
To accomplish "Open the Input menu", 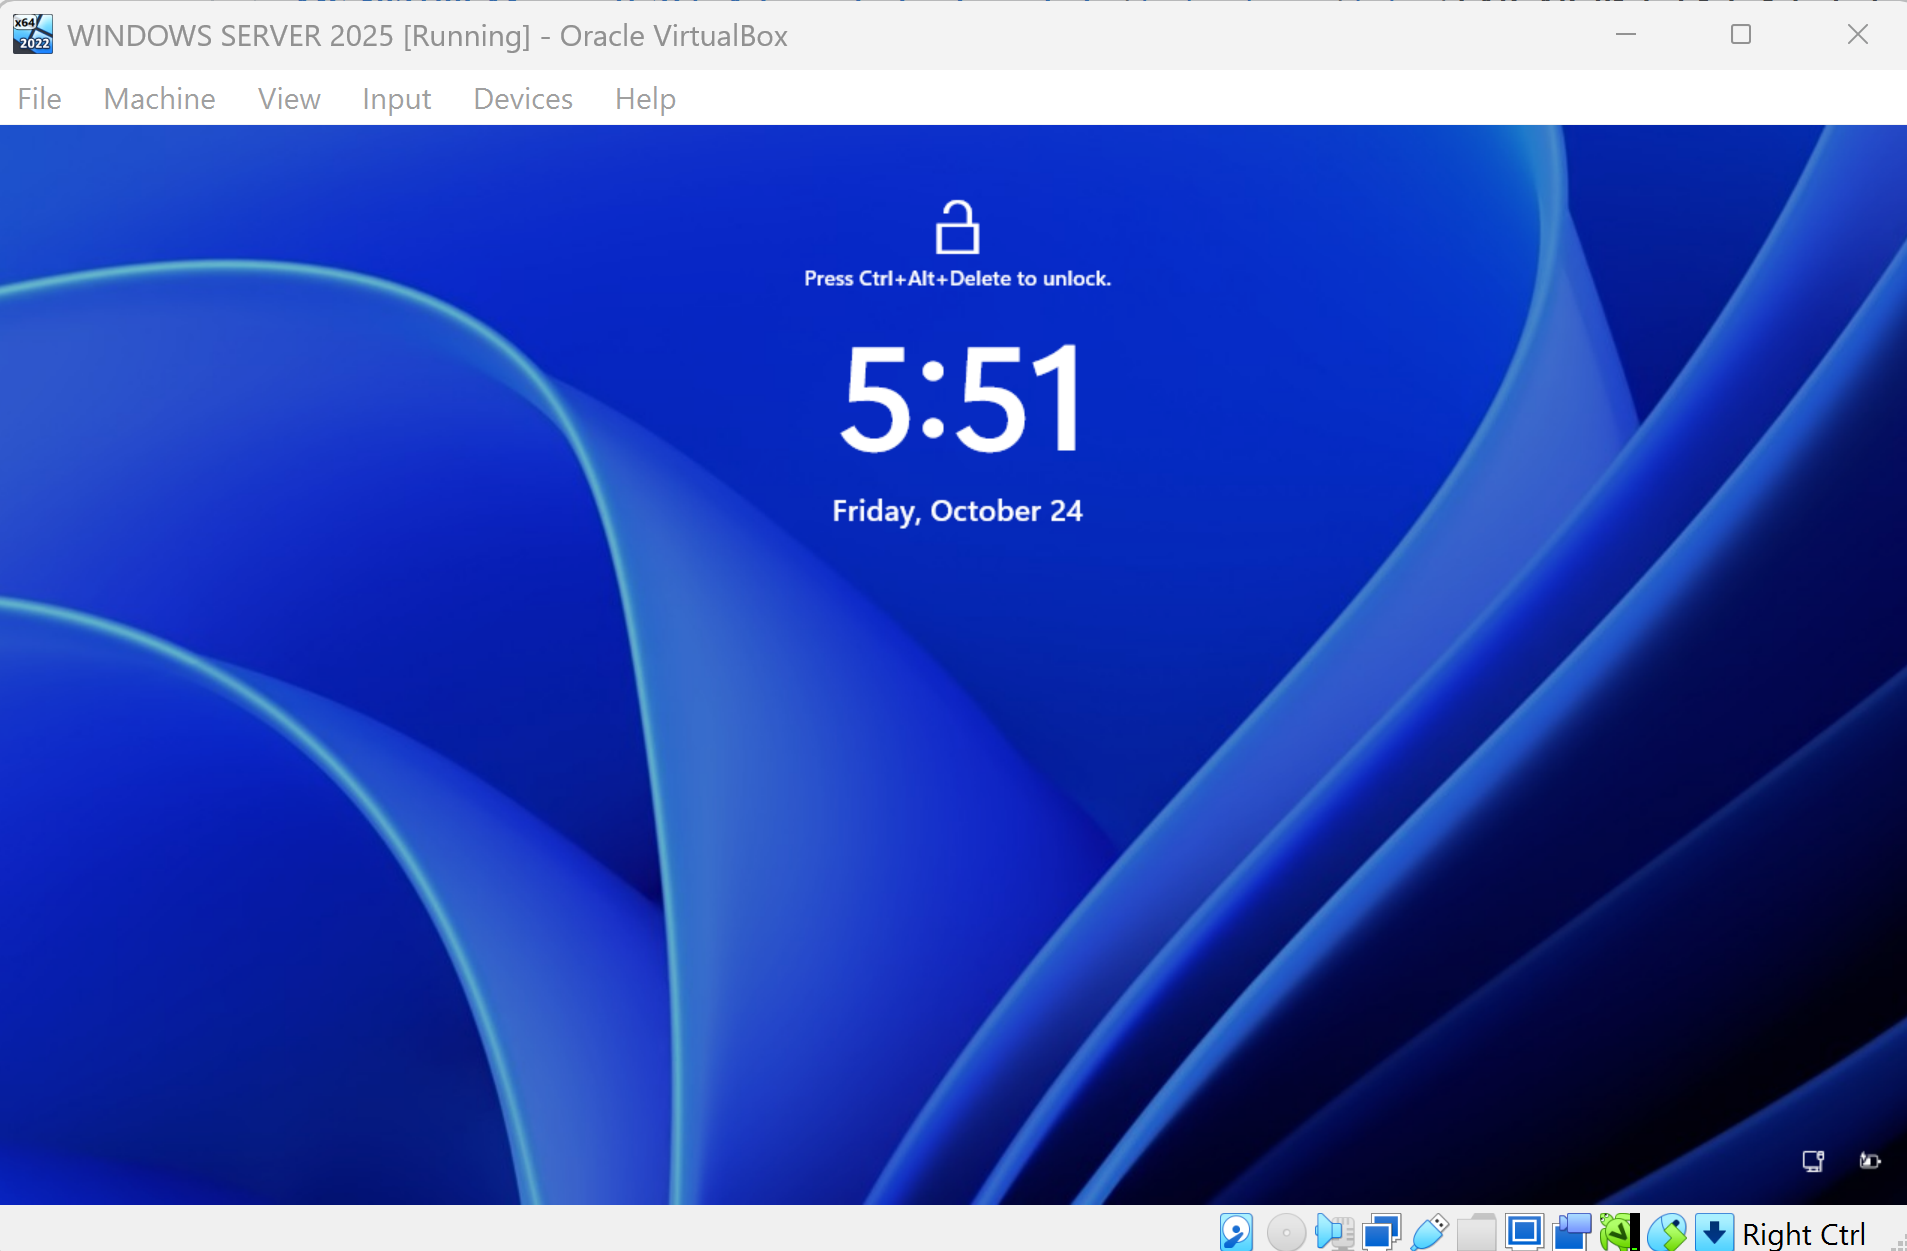I will tap(396, 98).
